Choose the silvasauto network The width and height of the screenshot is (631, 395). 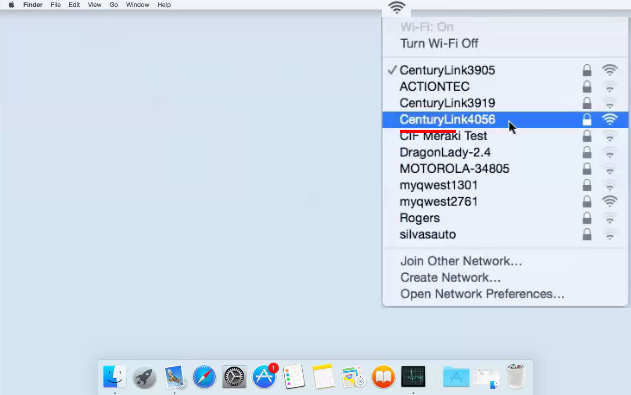click(505, 235)
